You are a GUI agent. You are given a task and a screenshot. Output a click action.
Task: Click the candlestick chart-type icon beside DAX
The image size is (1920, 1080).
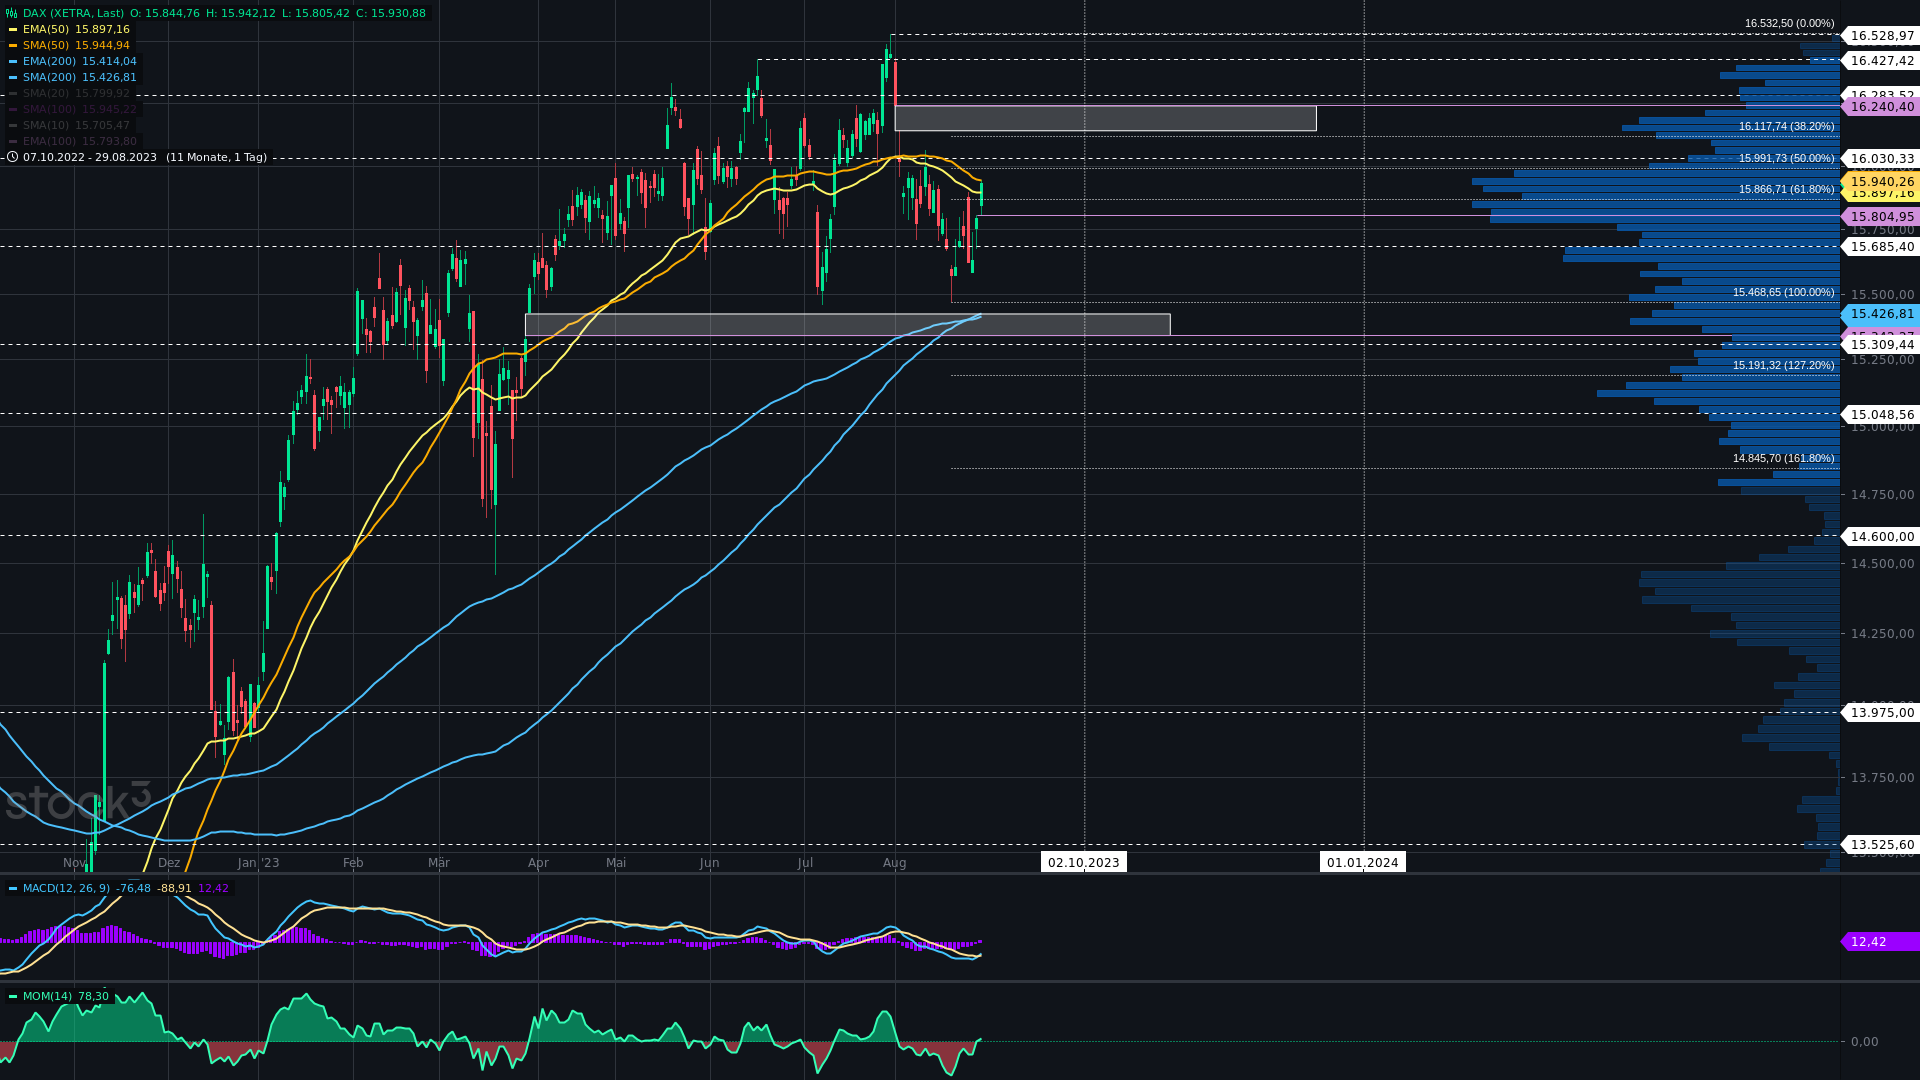11,13
